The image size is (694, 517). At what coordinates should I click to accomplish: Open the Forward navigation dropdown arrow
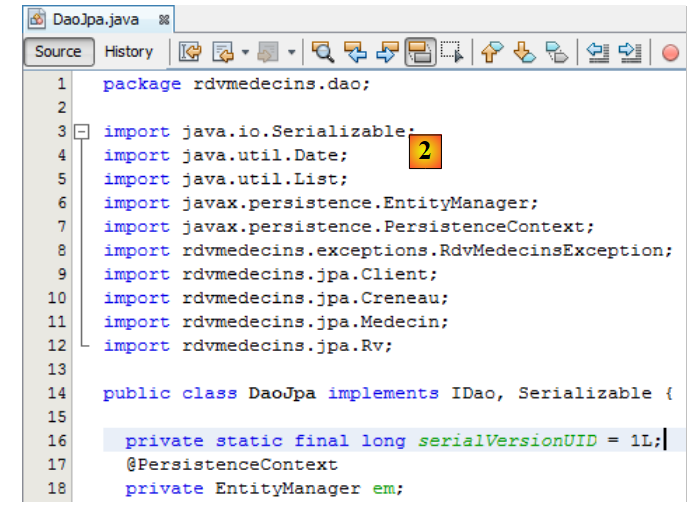(291, 53)
